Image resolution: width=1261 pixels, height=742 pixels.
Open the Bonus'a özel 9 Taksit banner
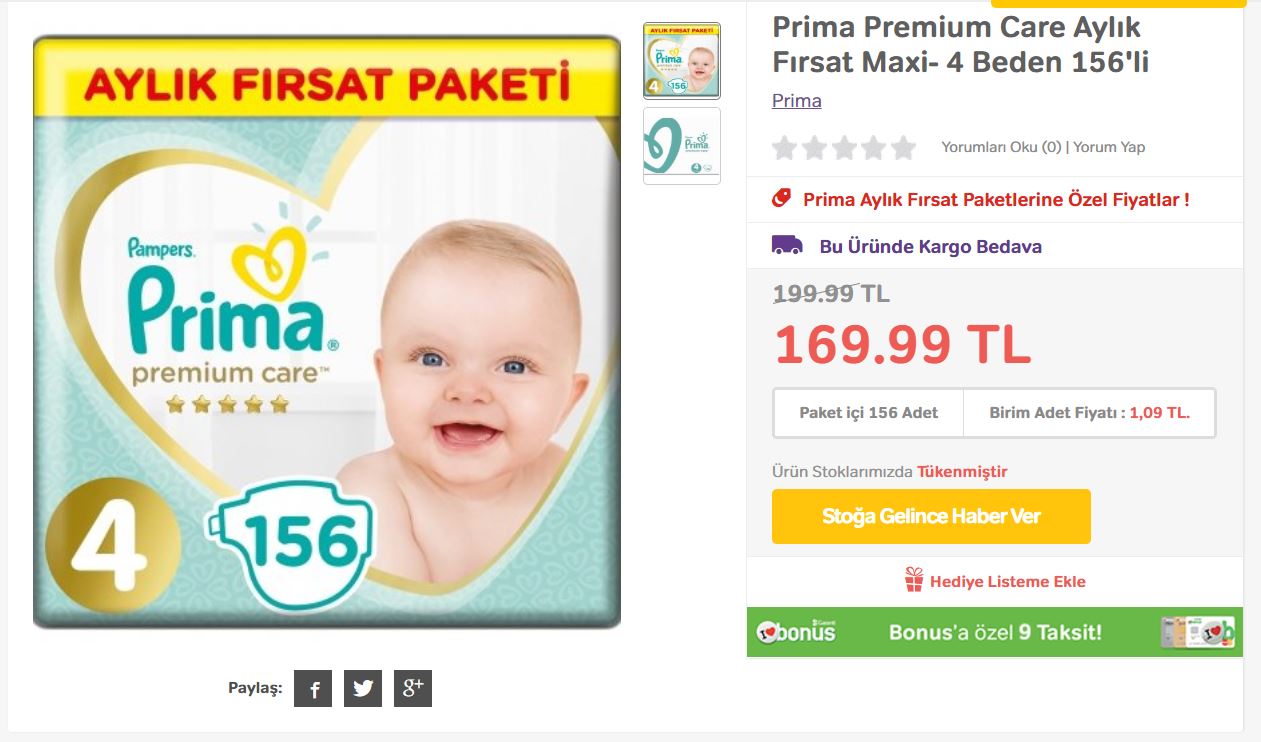tap(995, 632)
